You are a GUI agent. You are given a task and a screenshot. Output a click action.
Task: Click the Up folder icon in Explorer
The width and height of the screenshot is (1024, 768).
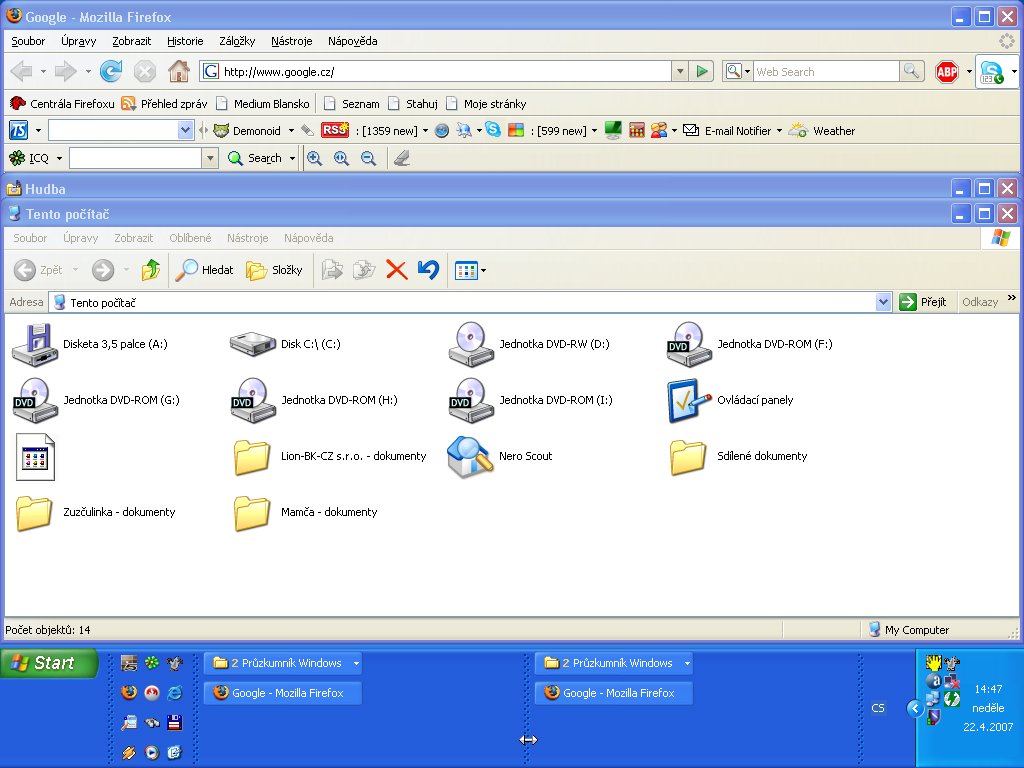[151, 270]
